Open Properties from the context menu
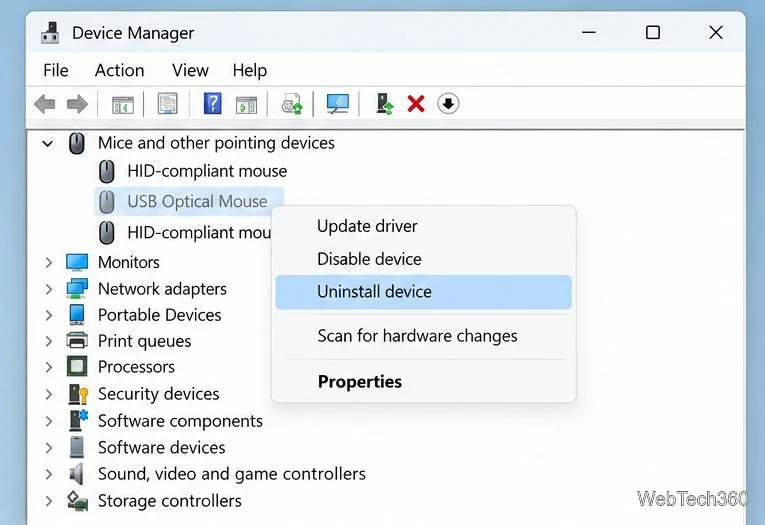Image resolution: width=765 pixels, height=525 pixels. [x=423, y=382]
